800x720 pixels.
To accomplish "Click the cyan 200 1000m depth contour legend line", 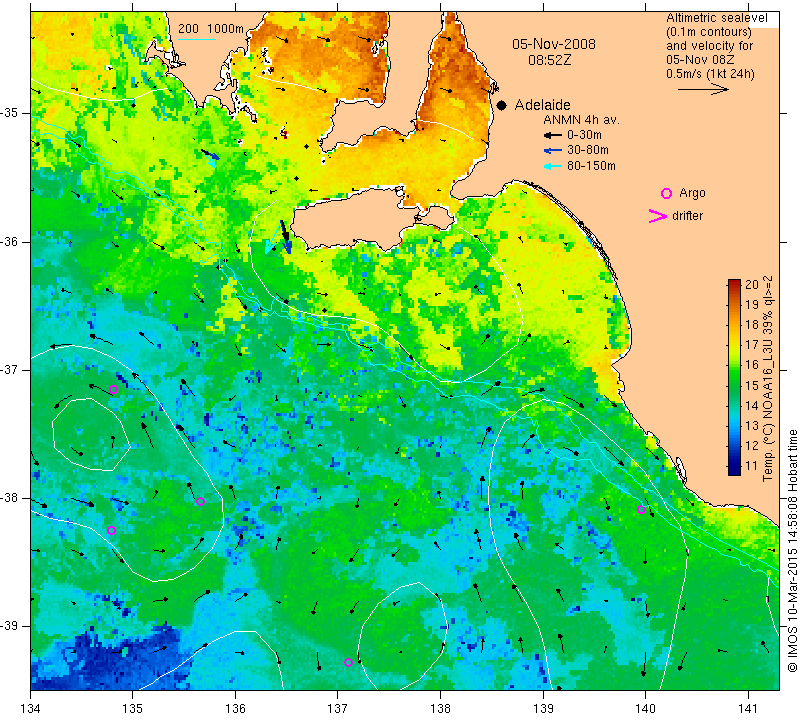I will click(196, 39).
